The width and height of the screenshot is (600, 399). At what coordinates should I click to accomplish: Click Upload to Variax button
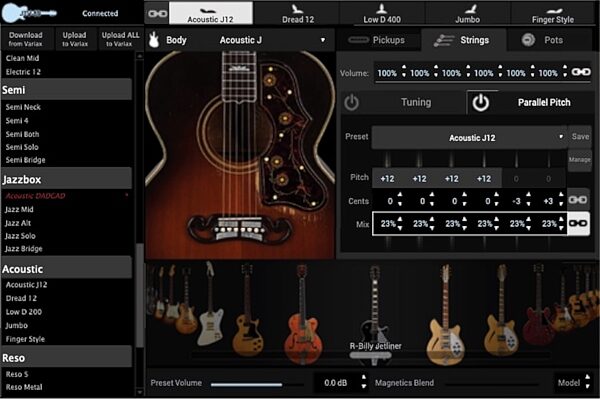point(75,39)
